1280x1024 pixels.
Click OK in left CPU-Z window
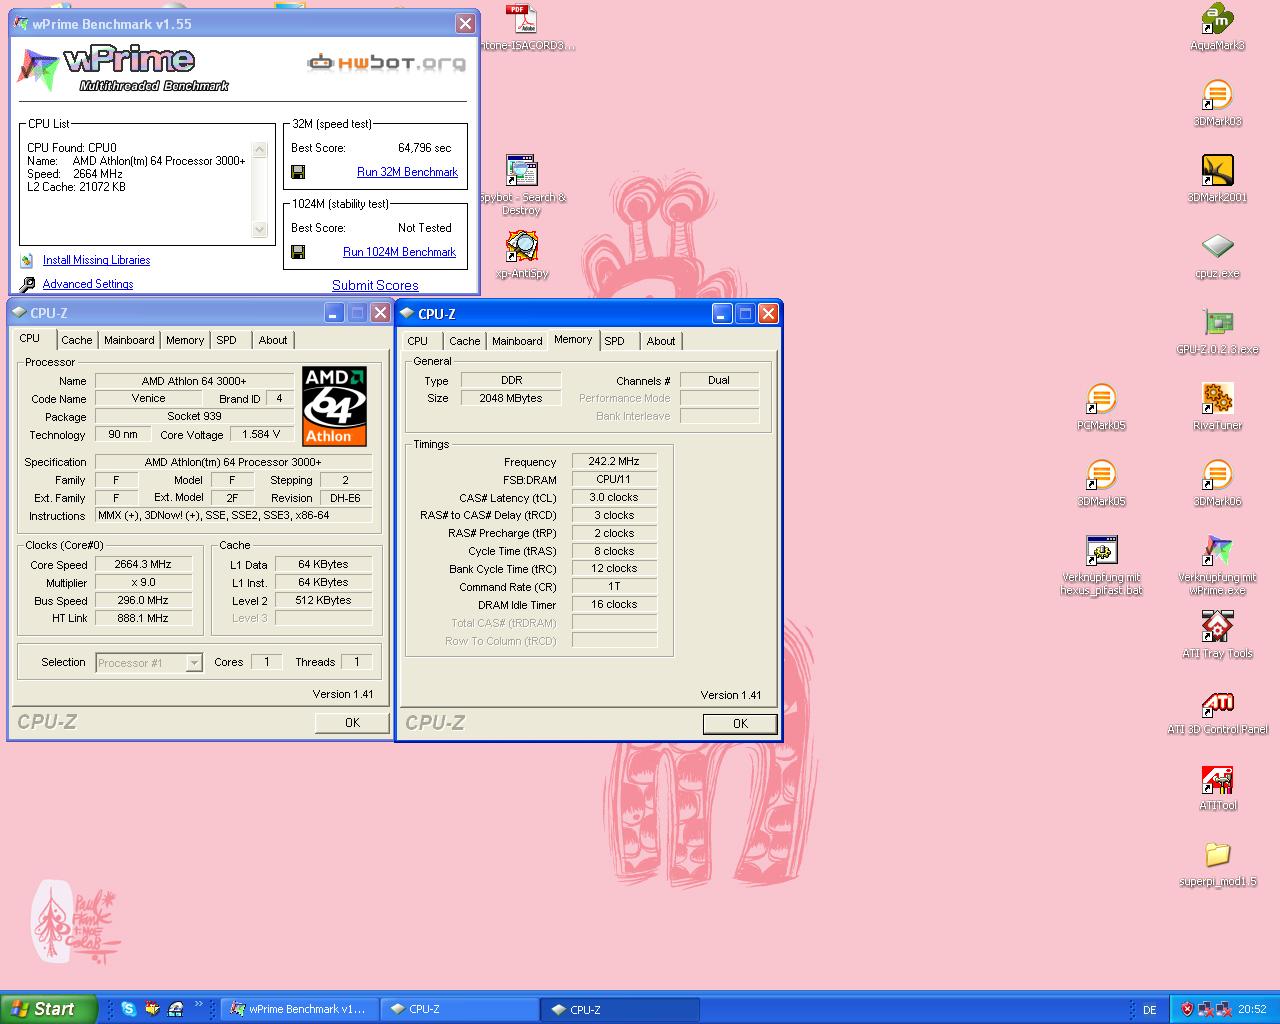click(x=352, y=722)
